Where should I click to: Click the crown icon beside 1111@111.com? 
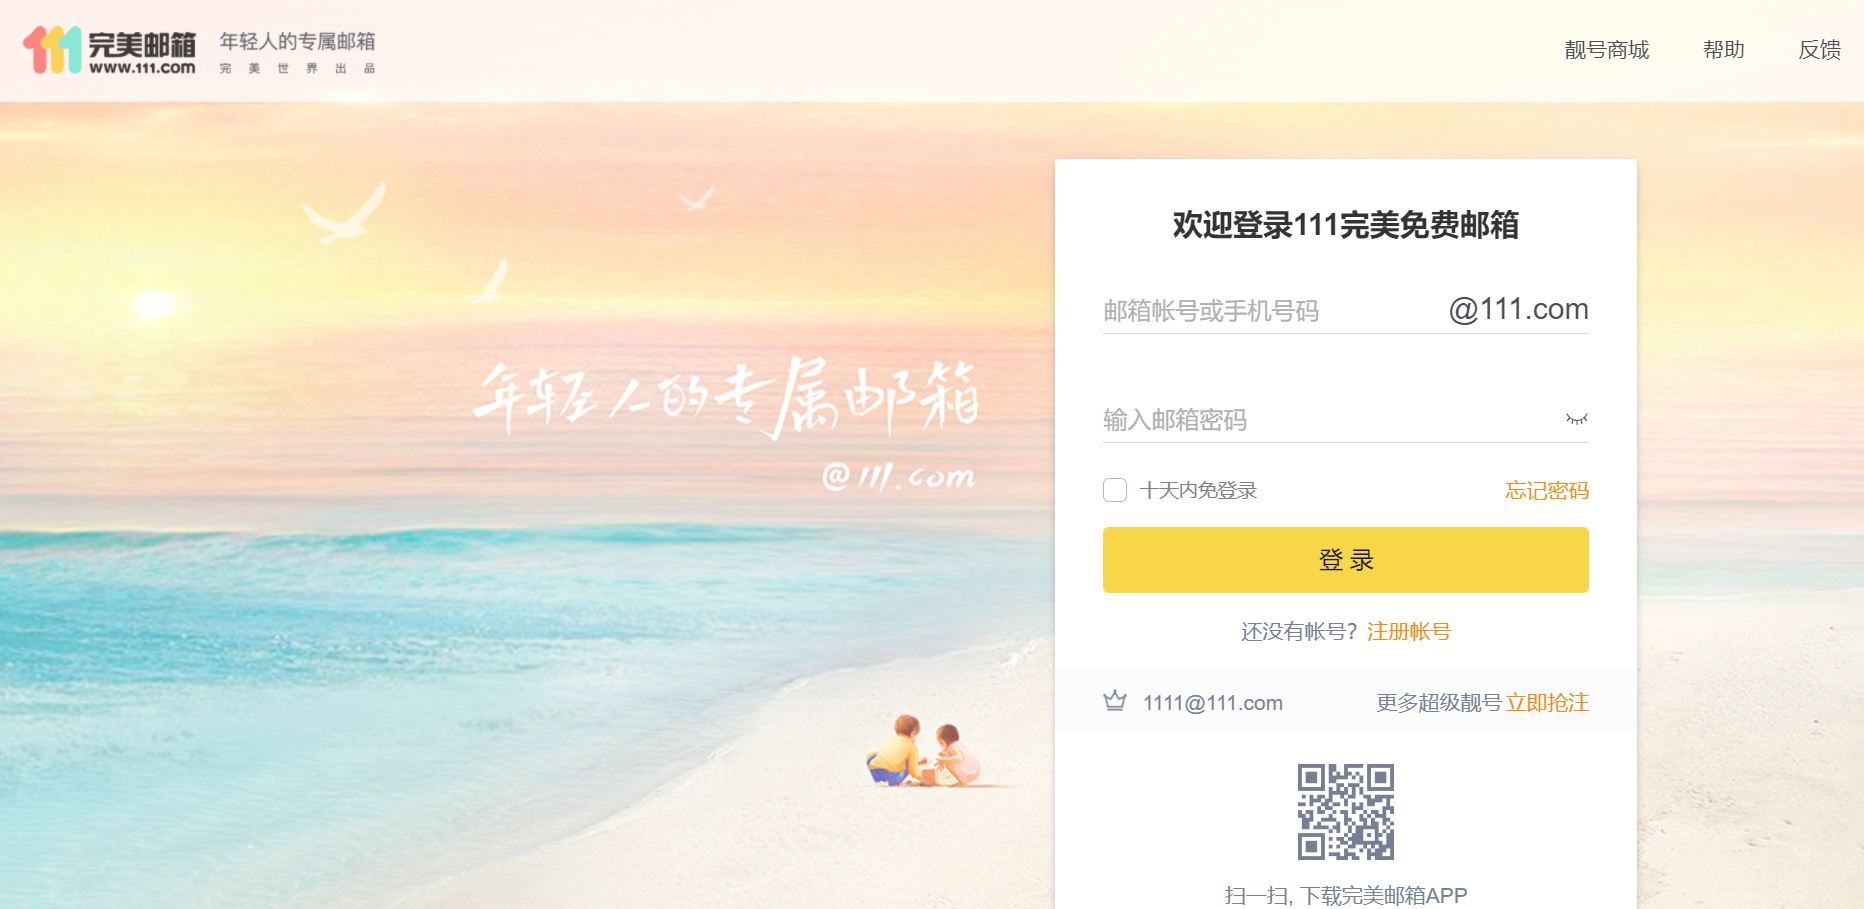click(1114, 701)
